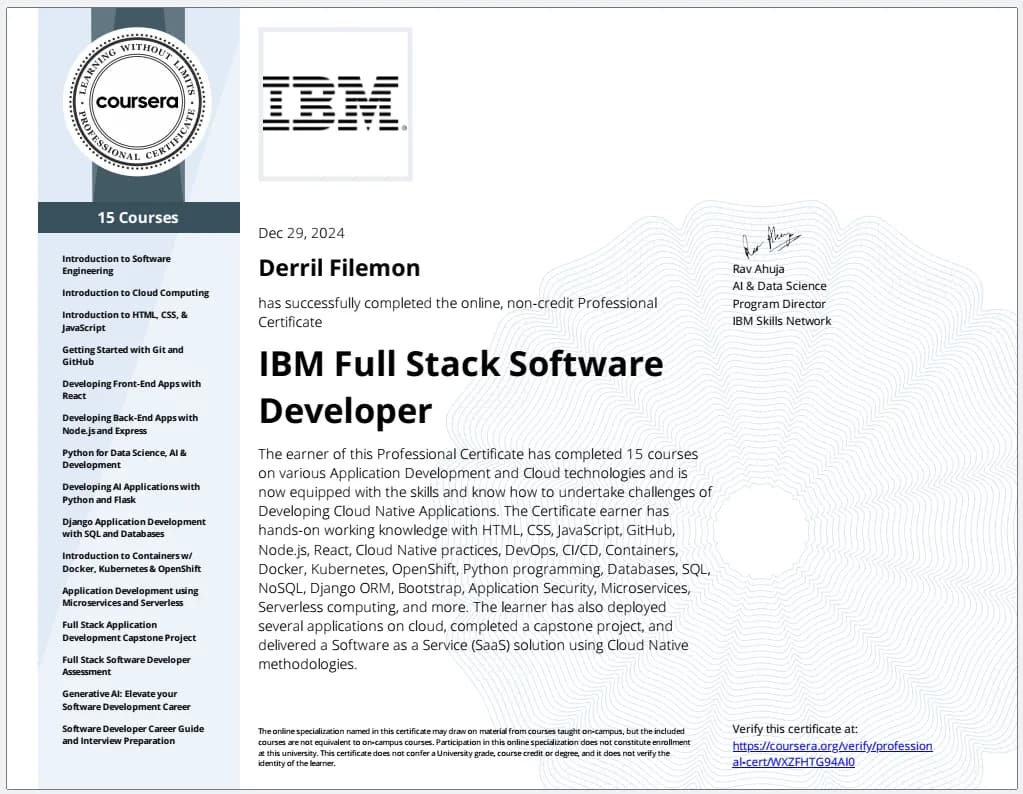
Task: Select 'Getting Started with Git and GitHub' entry
Action: 123,356
